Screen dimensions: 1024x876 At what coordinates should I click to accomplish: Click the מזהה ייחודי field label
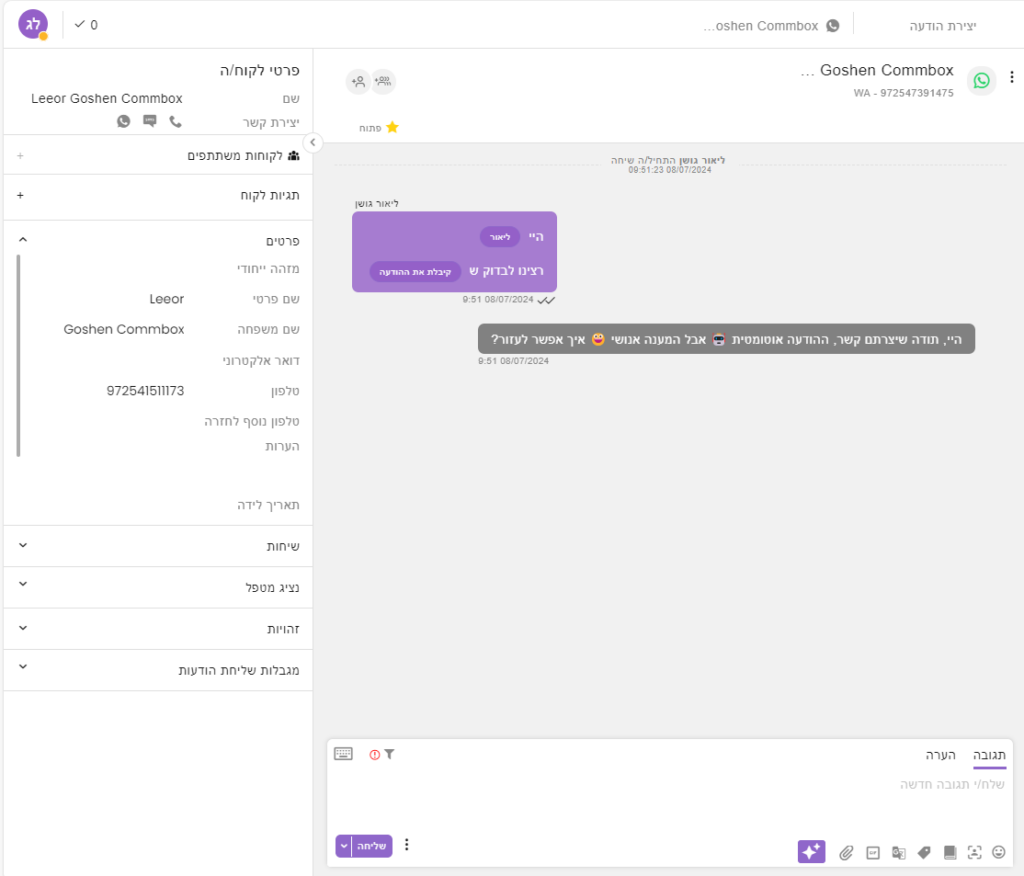click(x=268, y=268)
